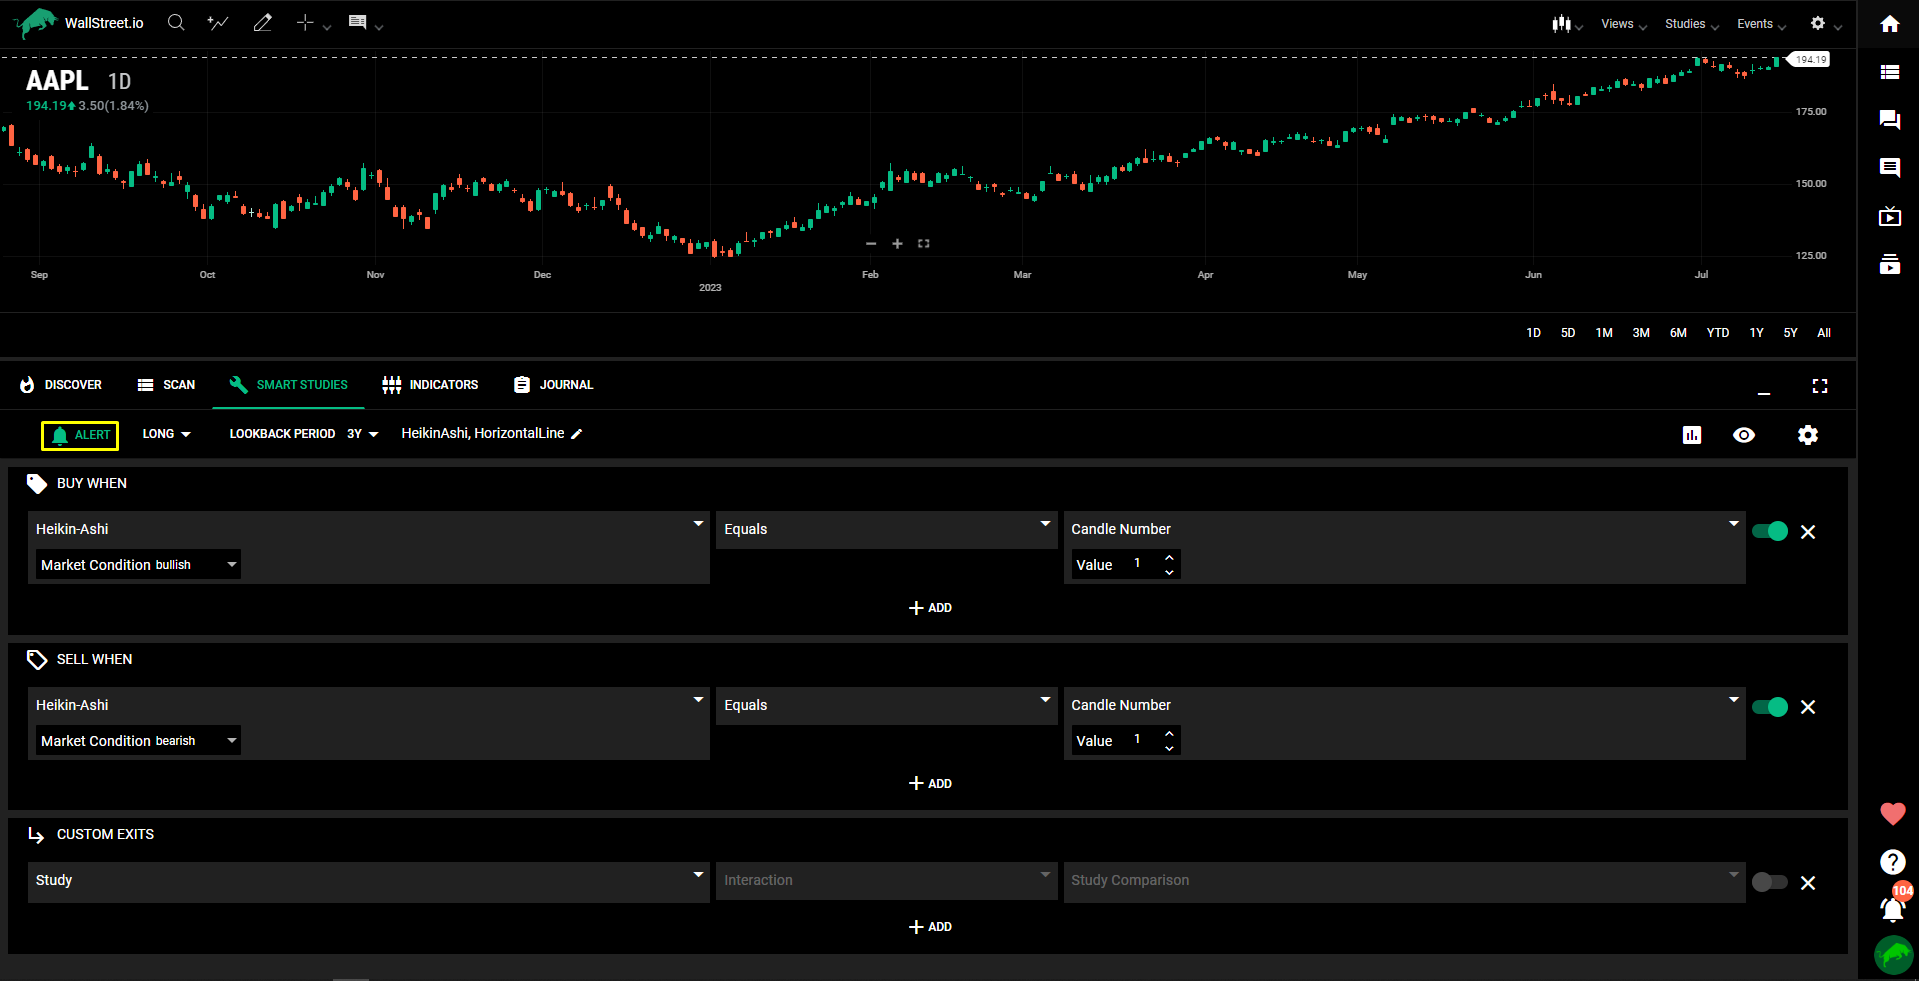Image resolution: width=1919 pixels, height=981 pixels.
Task: Toggle study visibility eye icon
Action: pos(1744,435)
